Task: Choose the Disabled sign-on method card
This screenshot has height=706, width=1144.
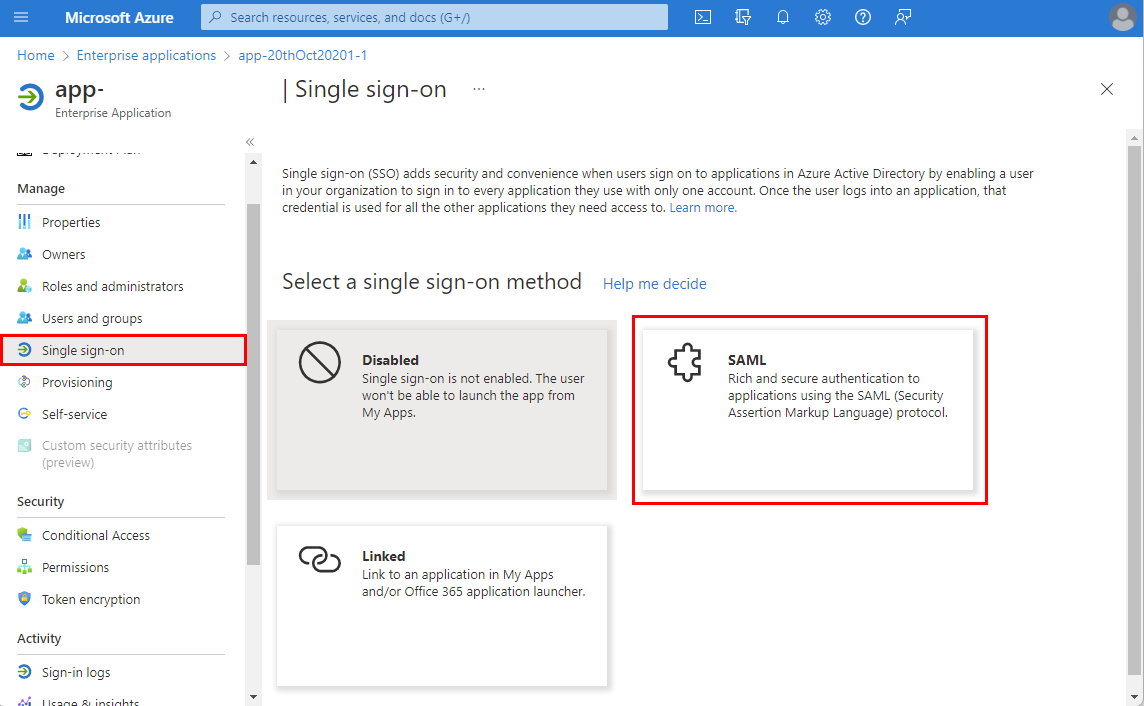Action: coord(442,409)
